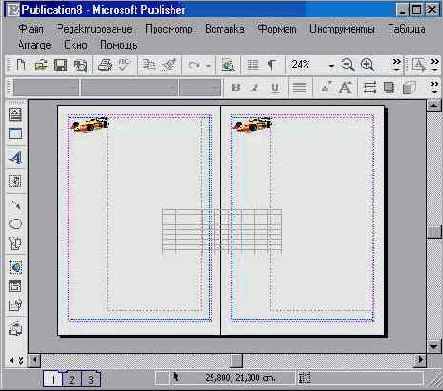Image resolution: width=443 pixels, height=391 pixels.
Task: Go to page 3 button
Action: pyautogui.click(x=91, y=379)
